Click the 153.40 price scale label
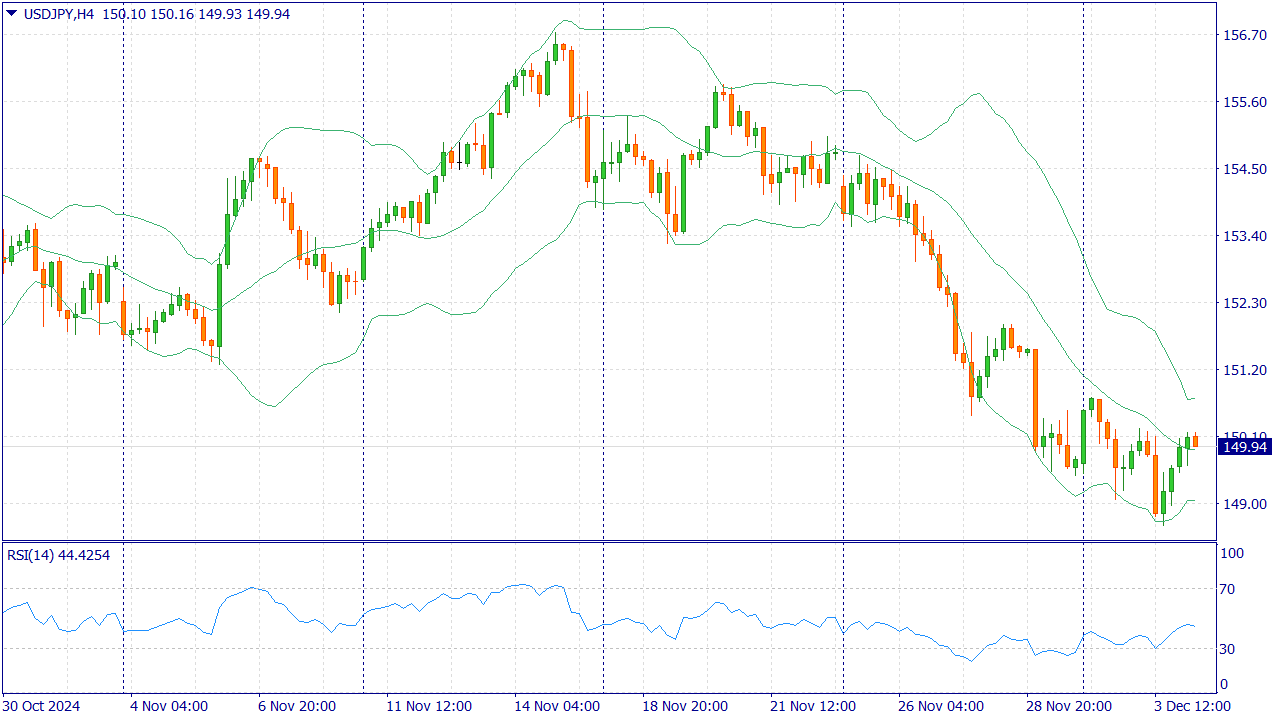 point(1243,236)
